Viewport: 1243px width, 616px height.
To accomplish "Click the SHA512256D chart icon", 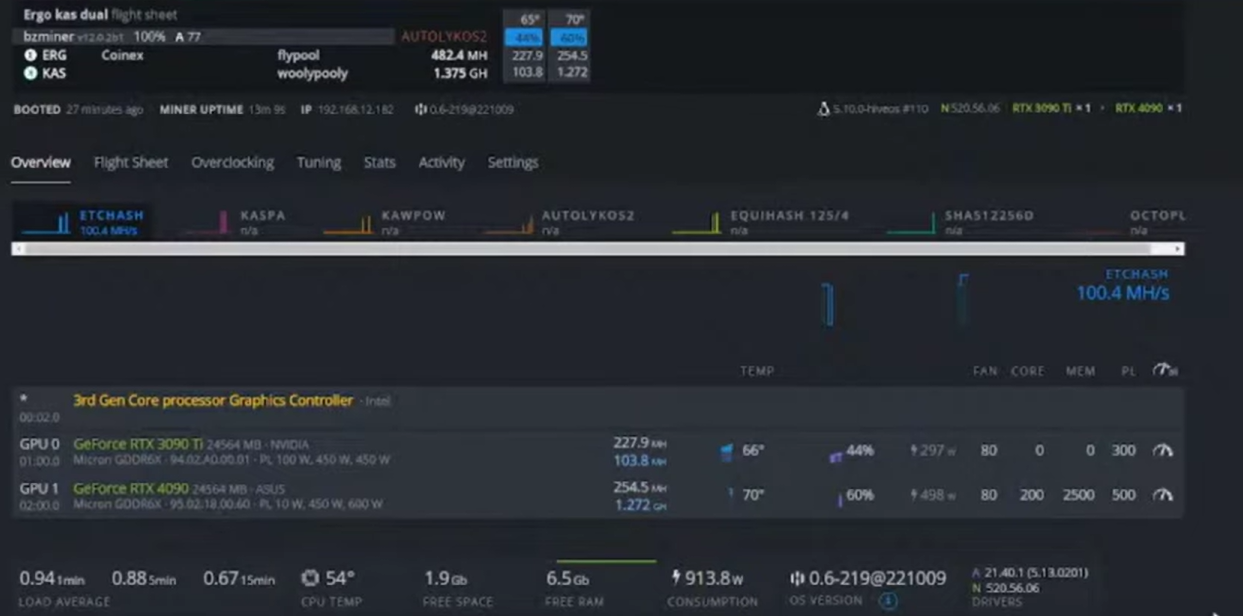I will 911,222.
